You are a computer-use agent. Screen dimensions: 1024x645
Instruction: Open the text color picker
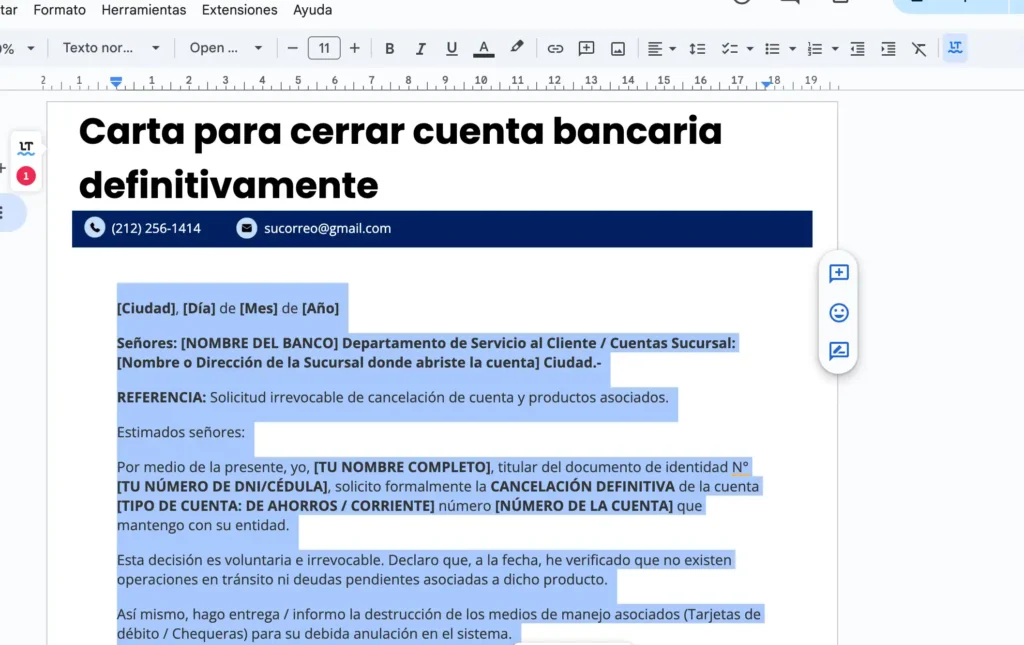[x=484, y=47]
